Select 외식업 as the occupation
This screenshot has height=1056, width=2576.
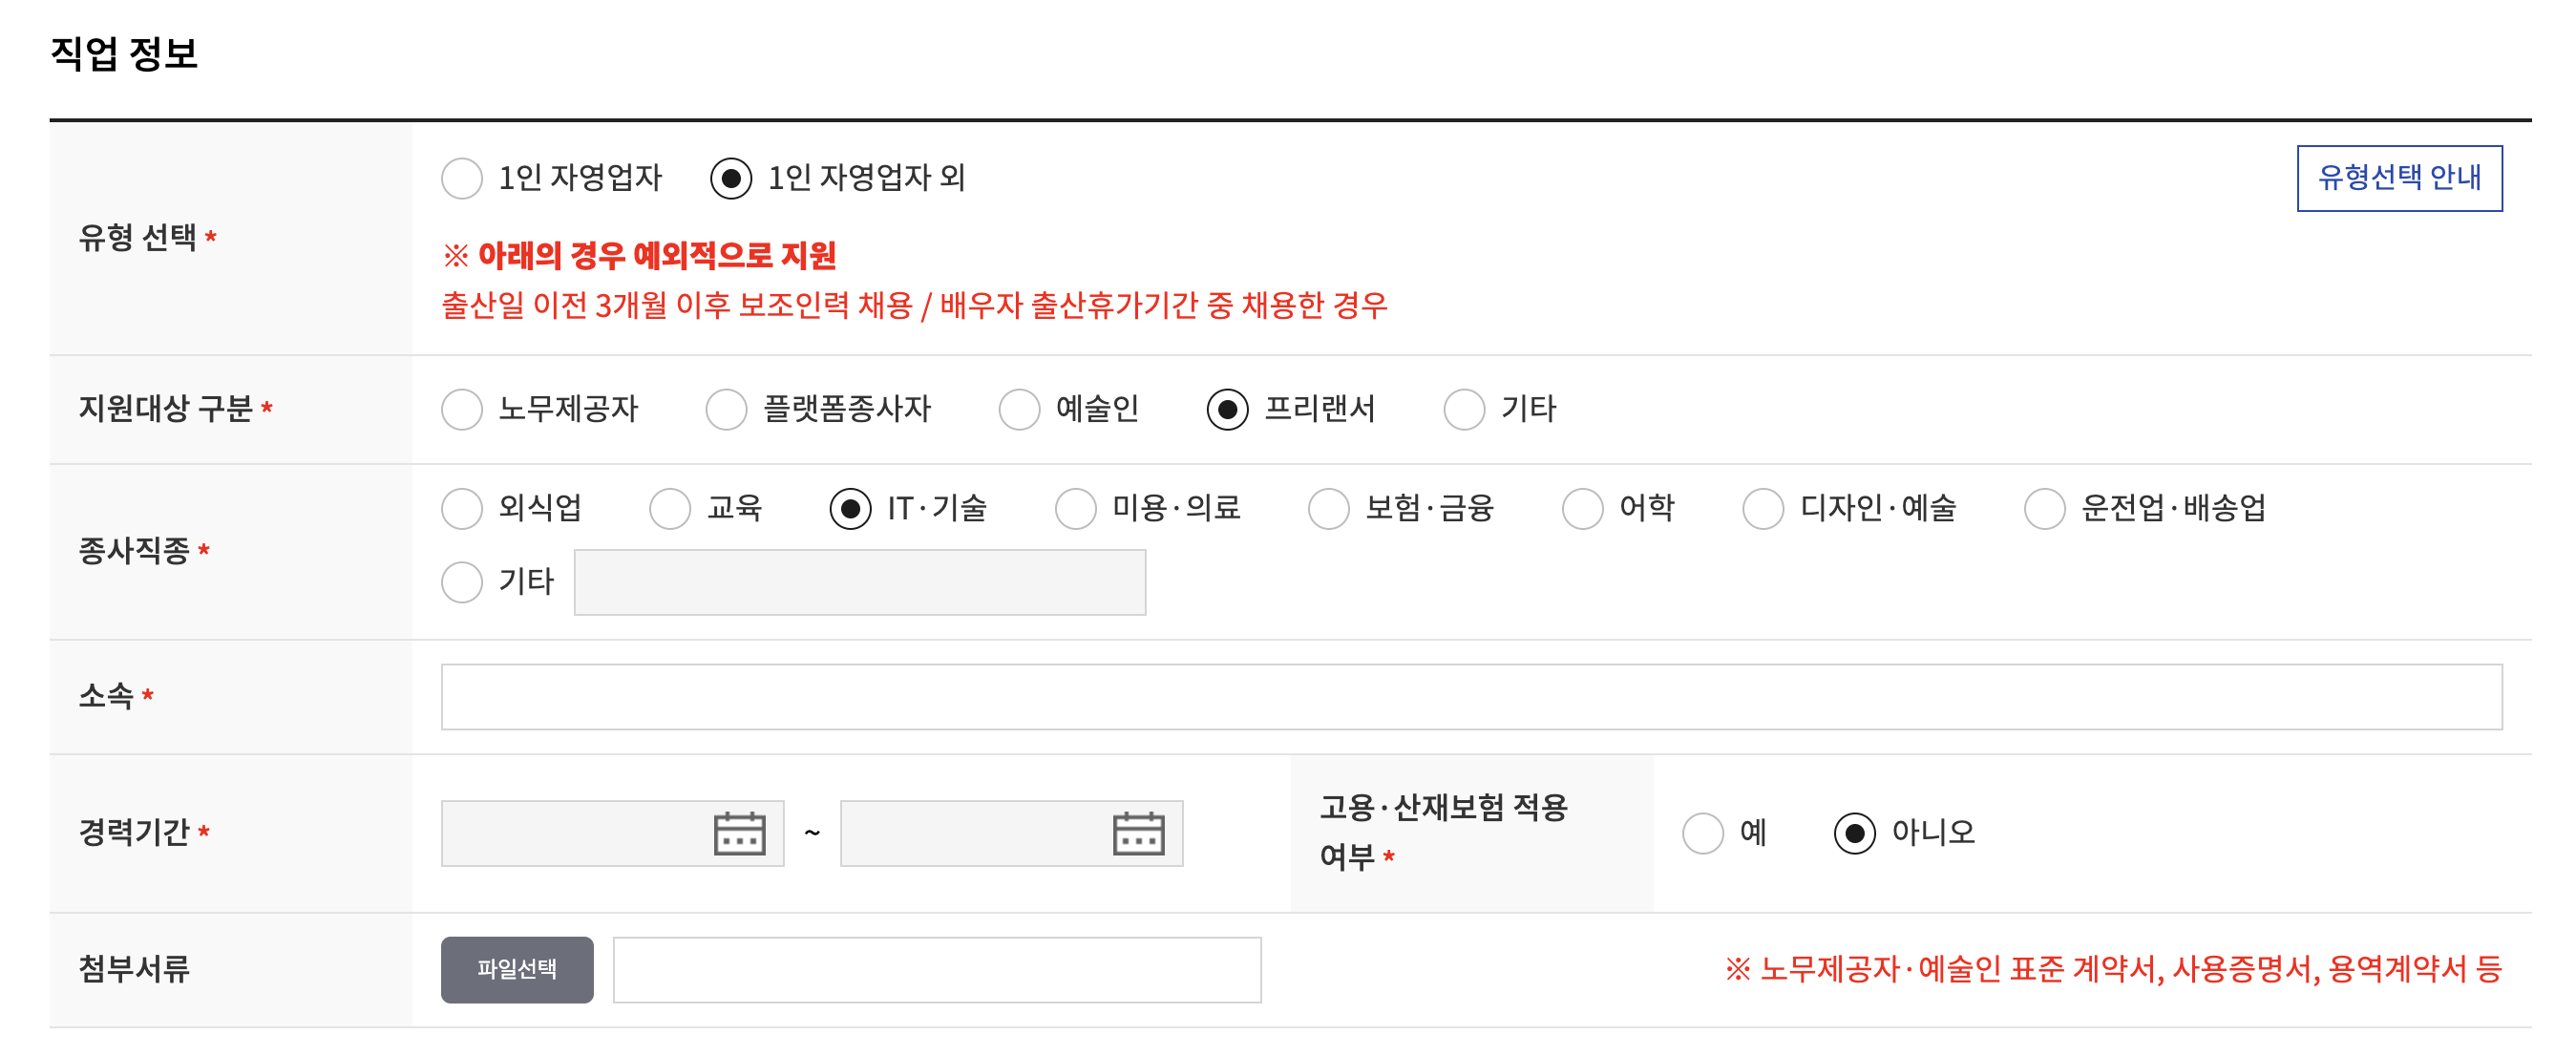pos(462,510)
